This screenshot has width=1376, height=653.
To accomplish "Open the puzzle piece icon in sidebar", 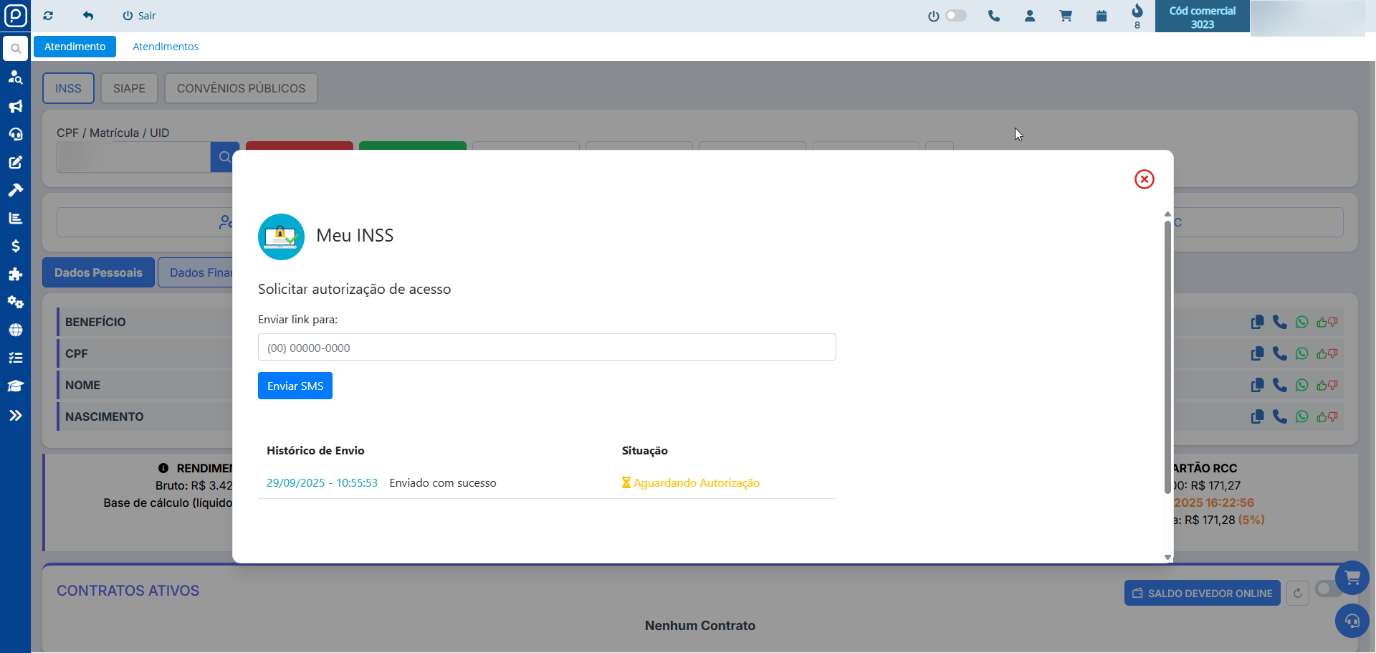I will (15, 274).
